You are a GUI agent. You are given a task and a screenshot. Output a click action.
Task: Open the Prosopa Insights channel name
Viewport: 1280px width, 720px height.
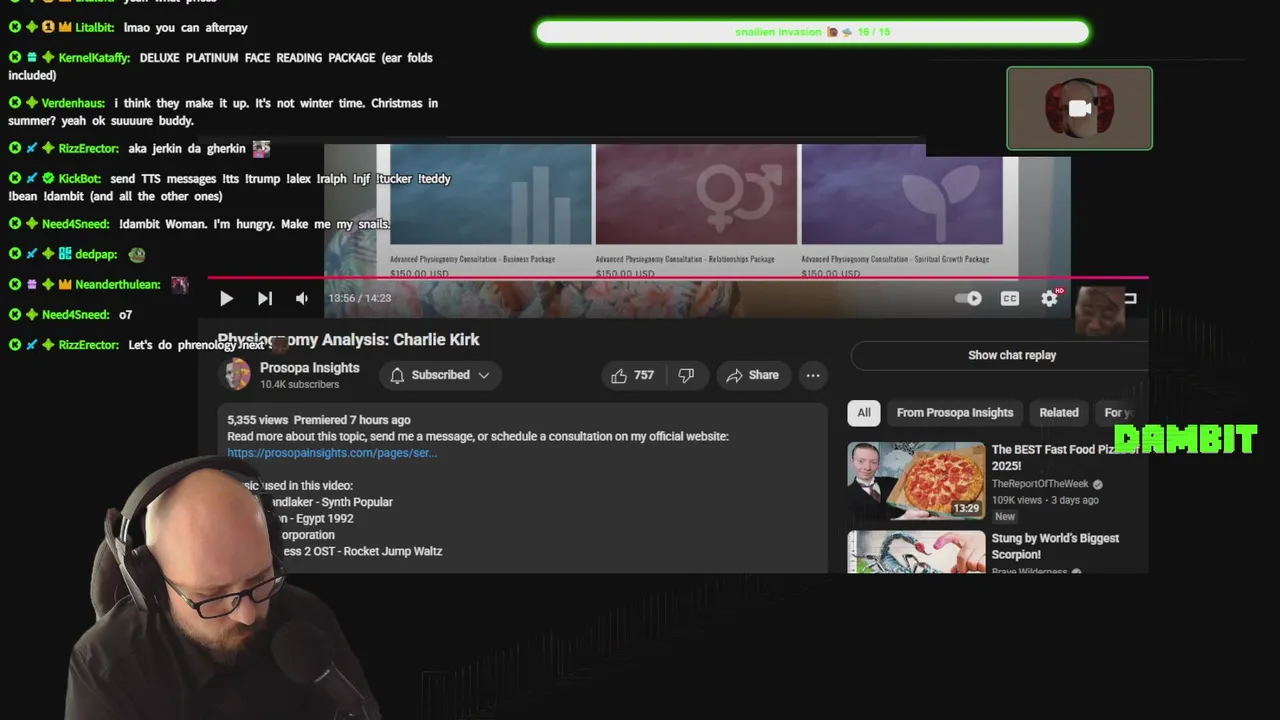pyautogui.click(x=309, y=368)
